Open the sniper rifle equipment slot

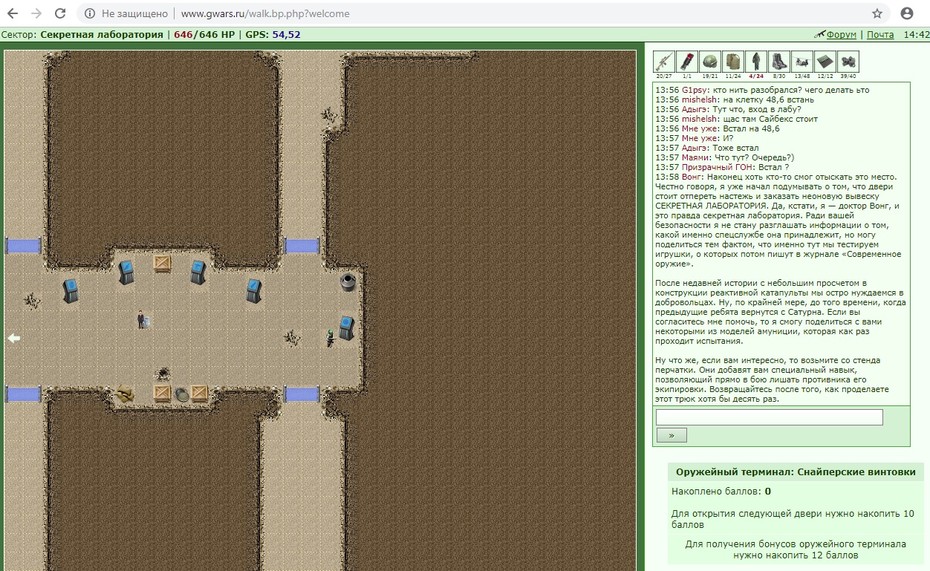[x=664, y=62]
